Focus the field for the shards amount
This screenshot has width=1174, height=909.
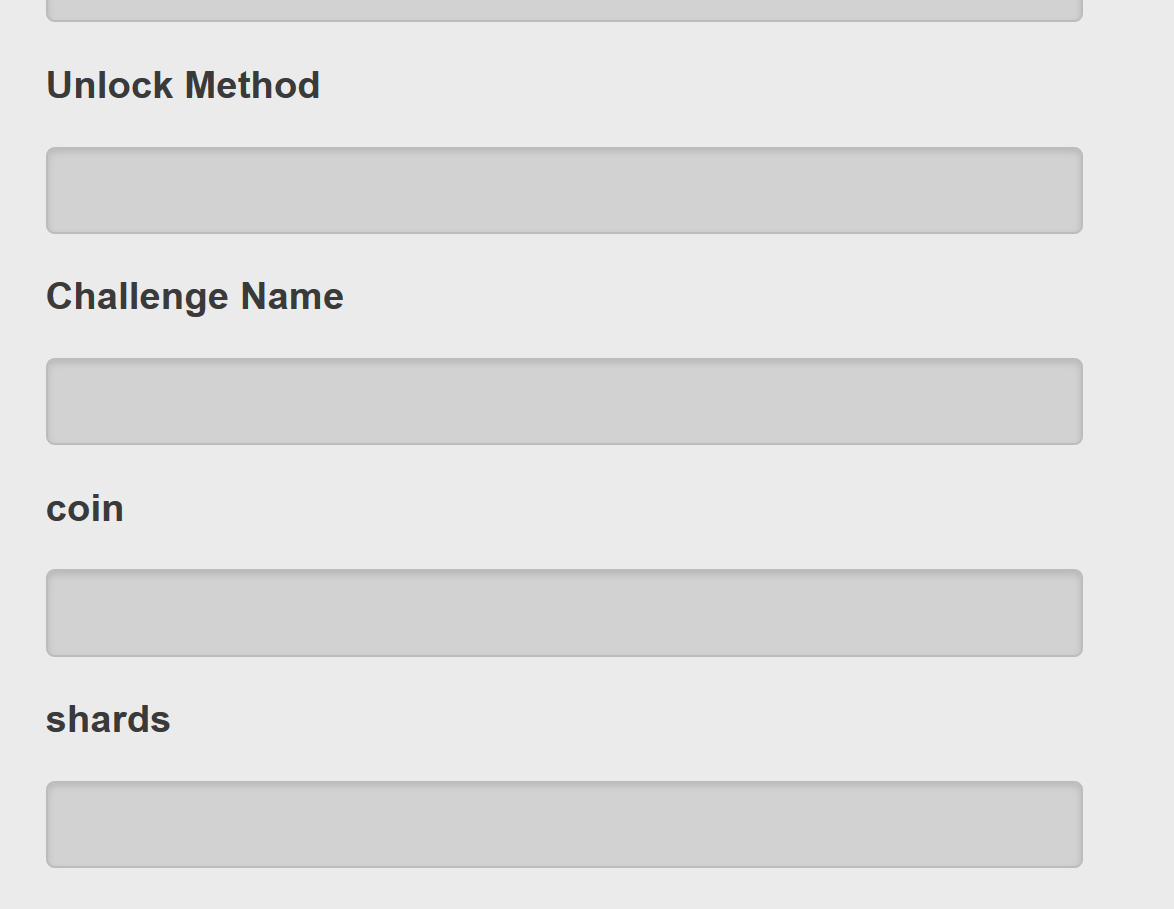(564, 824)
